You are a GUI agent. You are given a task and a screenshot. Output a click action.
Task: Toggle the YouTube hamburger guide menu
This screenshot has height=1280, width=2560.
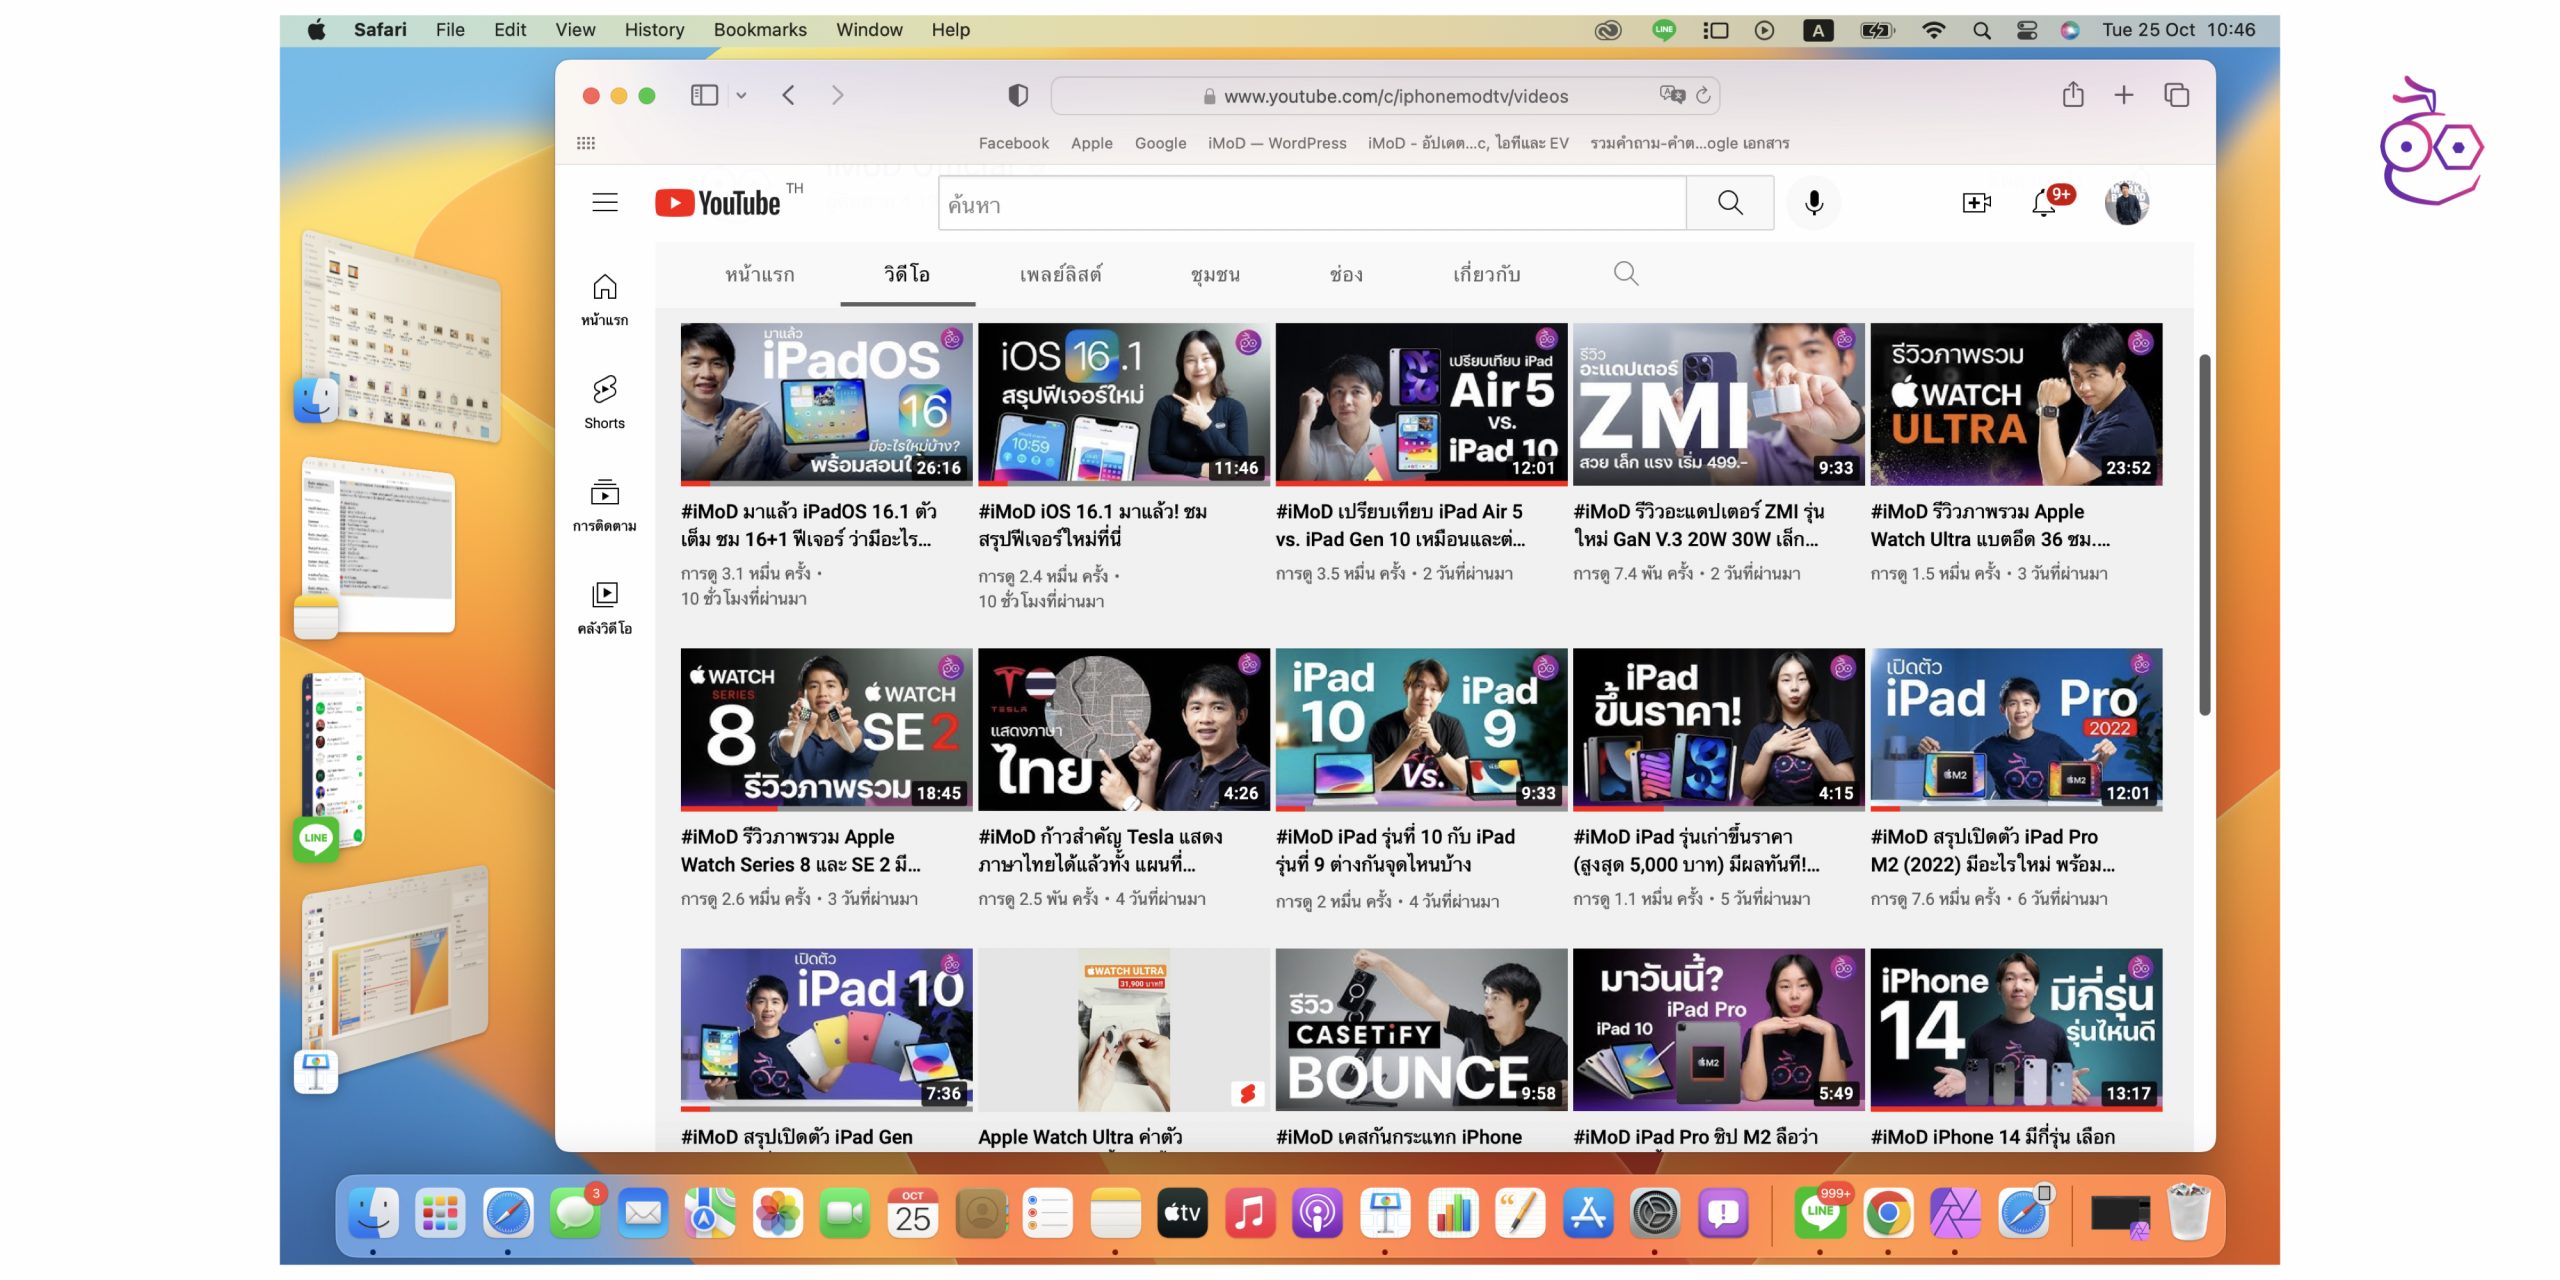click(604, 203)
